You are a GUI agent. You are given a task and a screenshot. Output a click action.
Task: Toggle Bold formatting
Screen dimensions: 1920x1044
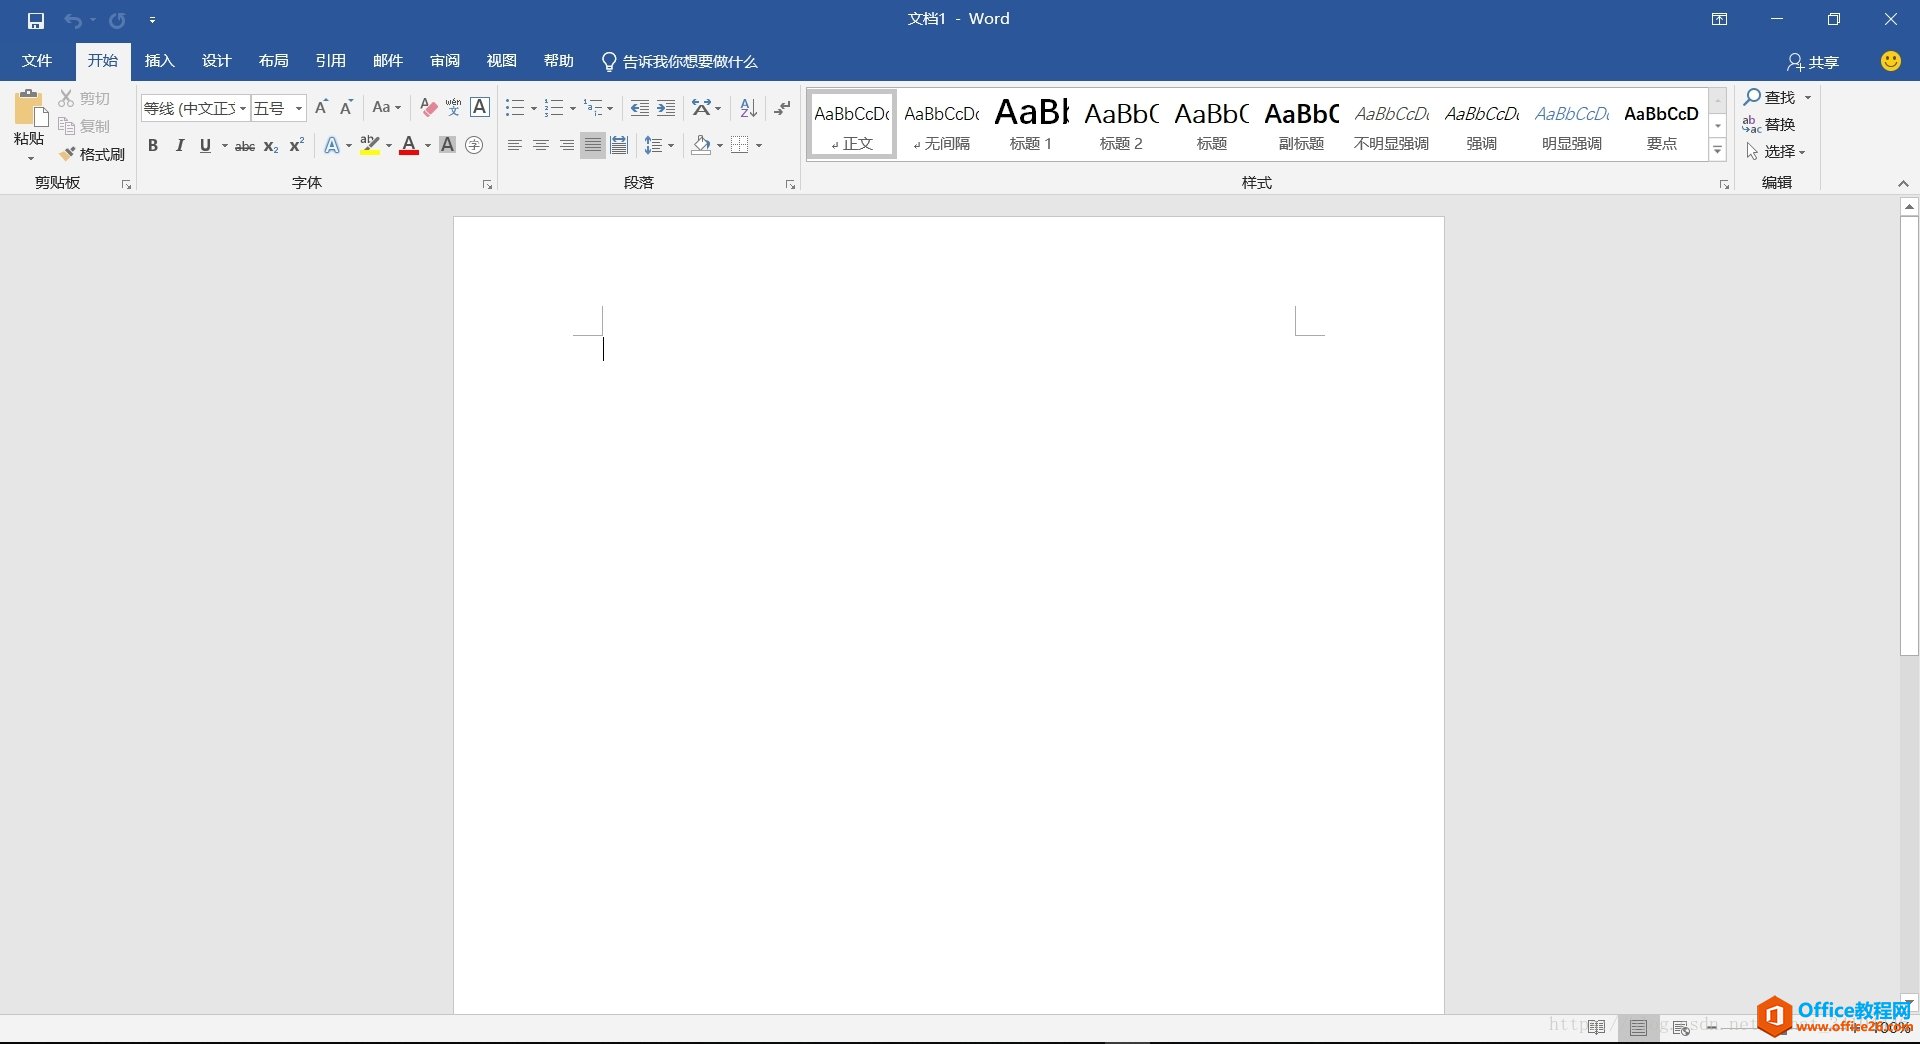pyautogui.click(x=153, y=146)
